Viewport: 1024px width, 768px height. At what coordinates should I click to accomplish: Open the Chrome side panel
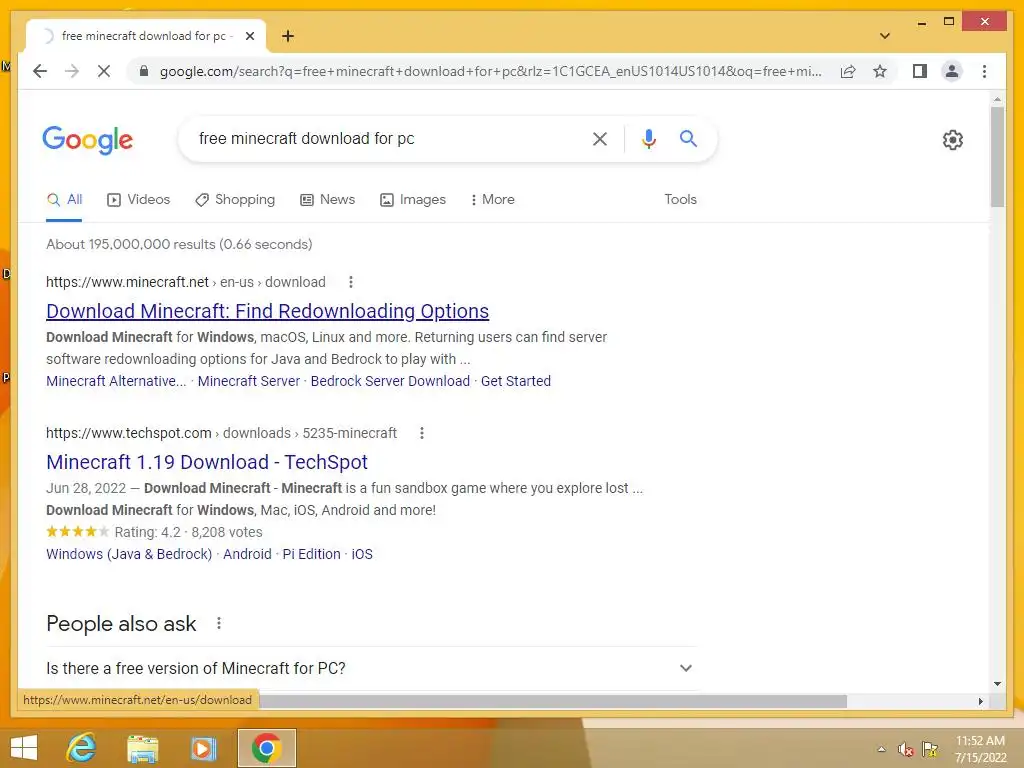(x=920, y=71)
